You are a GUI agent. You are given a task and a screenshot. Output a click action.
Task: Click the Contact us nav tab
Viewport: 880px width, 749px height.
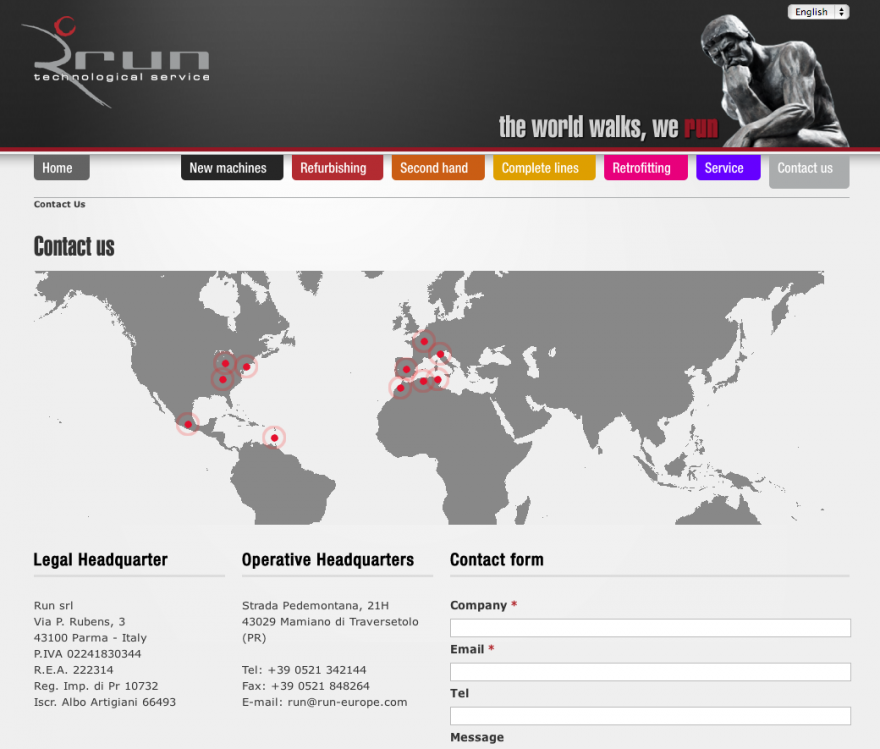coord(809,171)
